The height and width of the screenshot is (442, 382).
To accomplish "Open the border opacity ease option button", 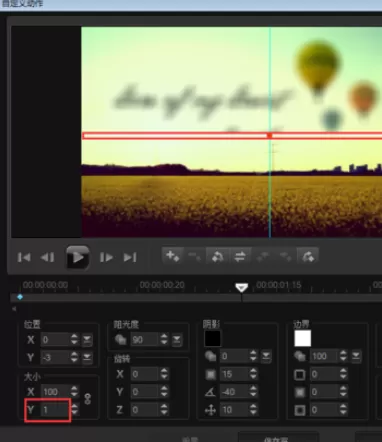I will click(x=356, y=356).
